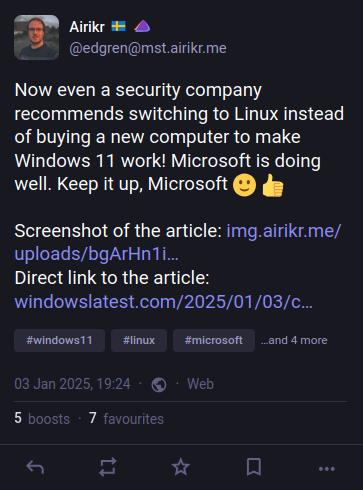363x490 pixels.
Task: Boost the post with the repeat icon
Action: coord(108,467)
